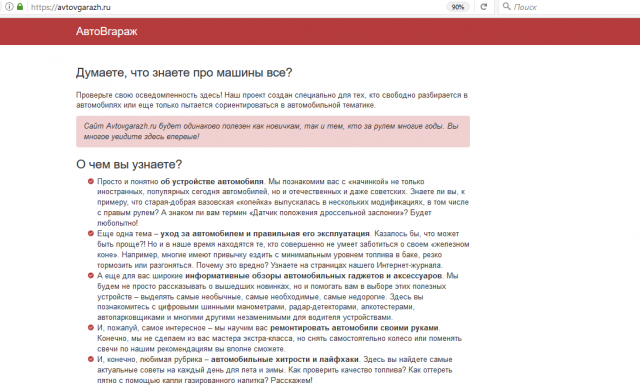
Task: Click the red bullet beside Просто и понятно
Action: click(91, 181)
